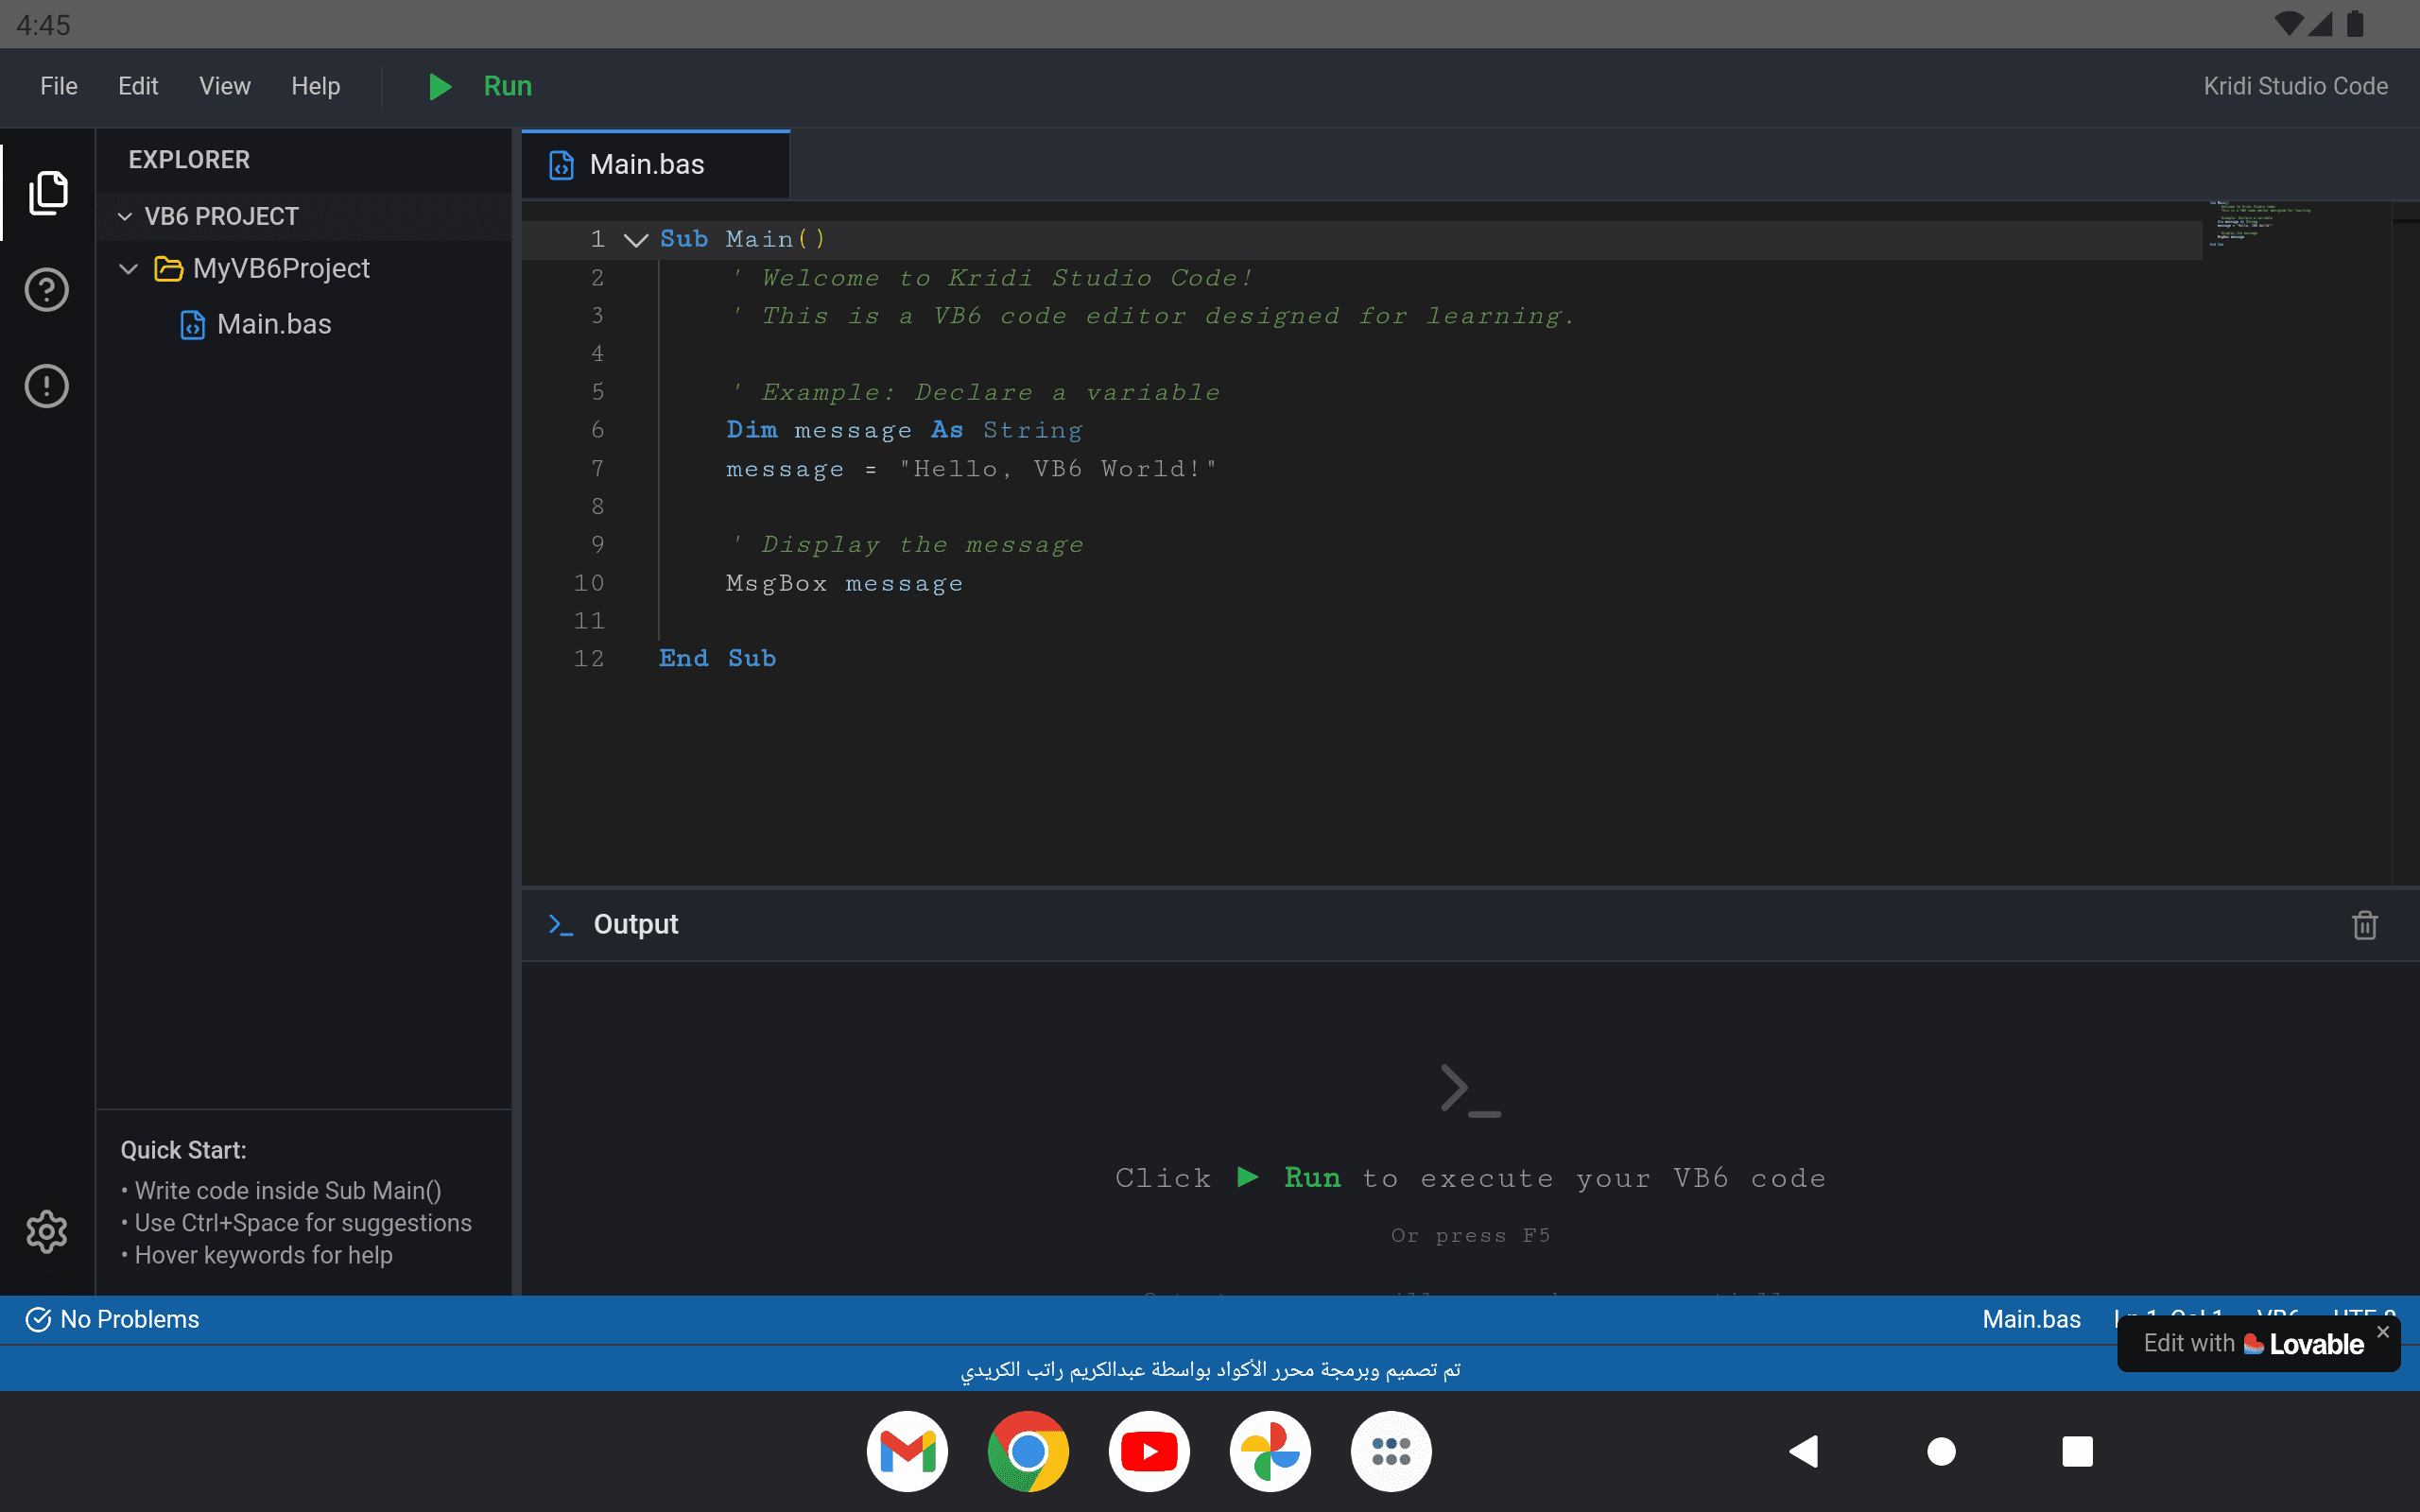Open Chrome from the dock
The image size is (2420, 1512).
point(1028,1451)
